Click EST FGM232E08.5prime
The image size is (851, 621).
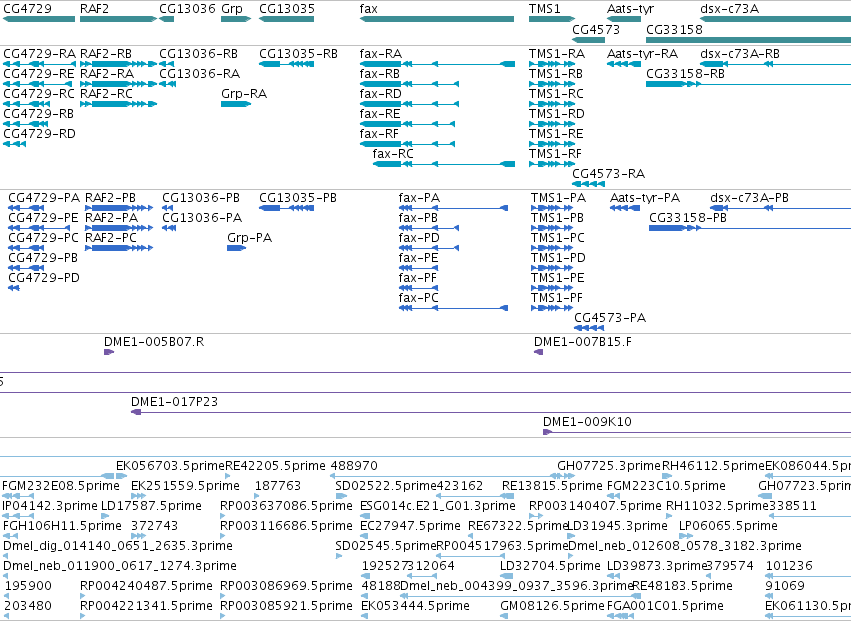click(60, 486)
